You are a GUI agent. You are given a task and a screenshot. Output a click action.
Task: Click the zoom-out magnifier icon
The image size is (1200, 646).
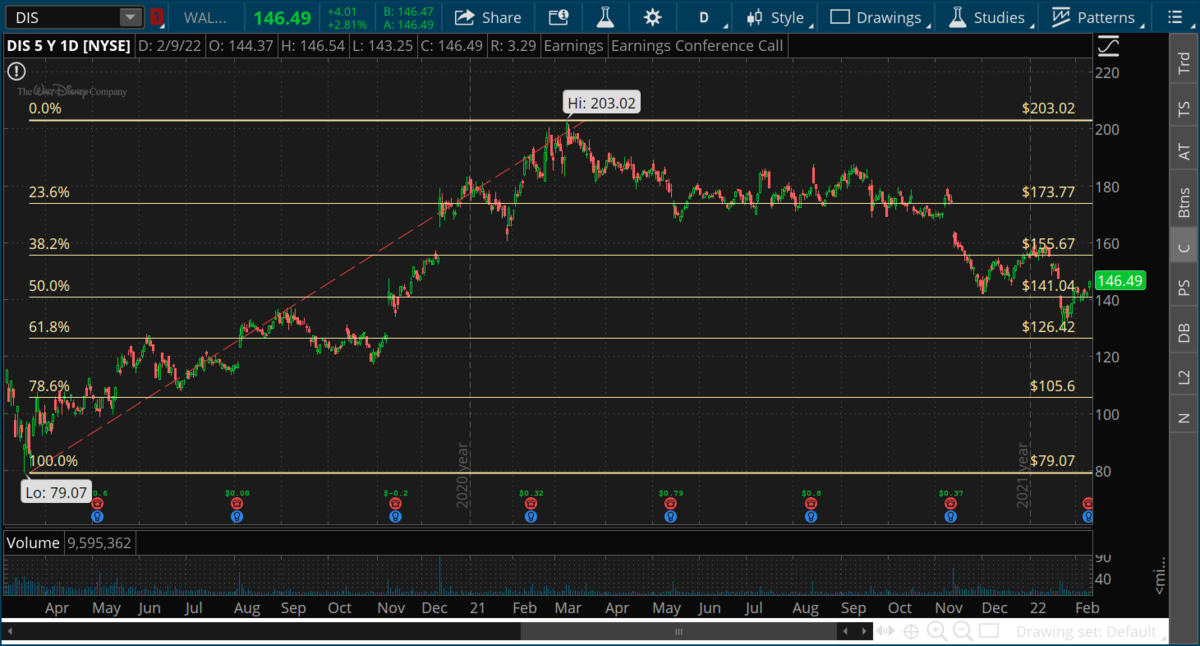tap(962, 631)
